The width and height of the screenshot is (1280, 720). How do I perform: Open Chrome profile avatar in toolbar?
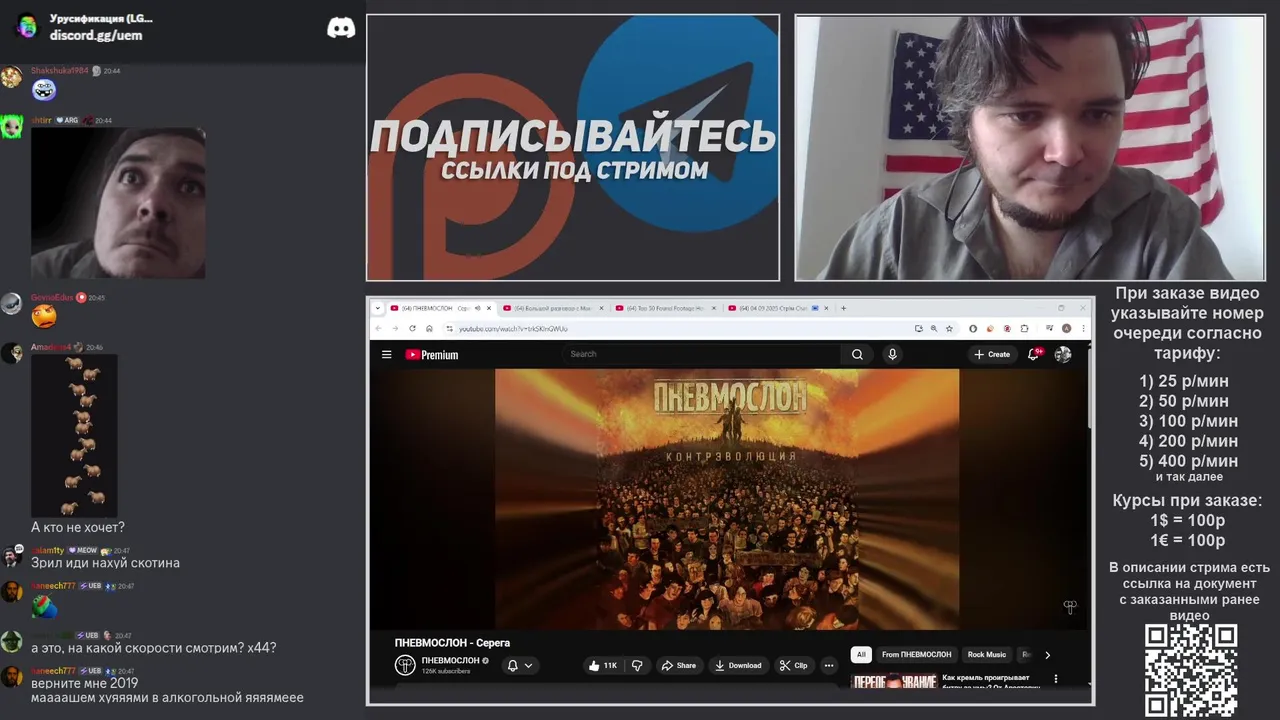click(x=1067, y=328)
